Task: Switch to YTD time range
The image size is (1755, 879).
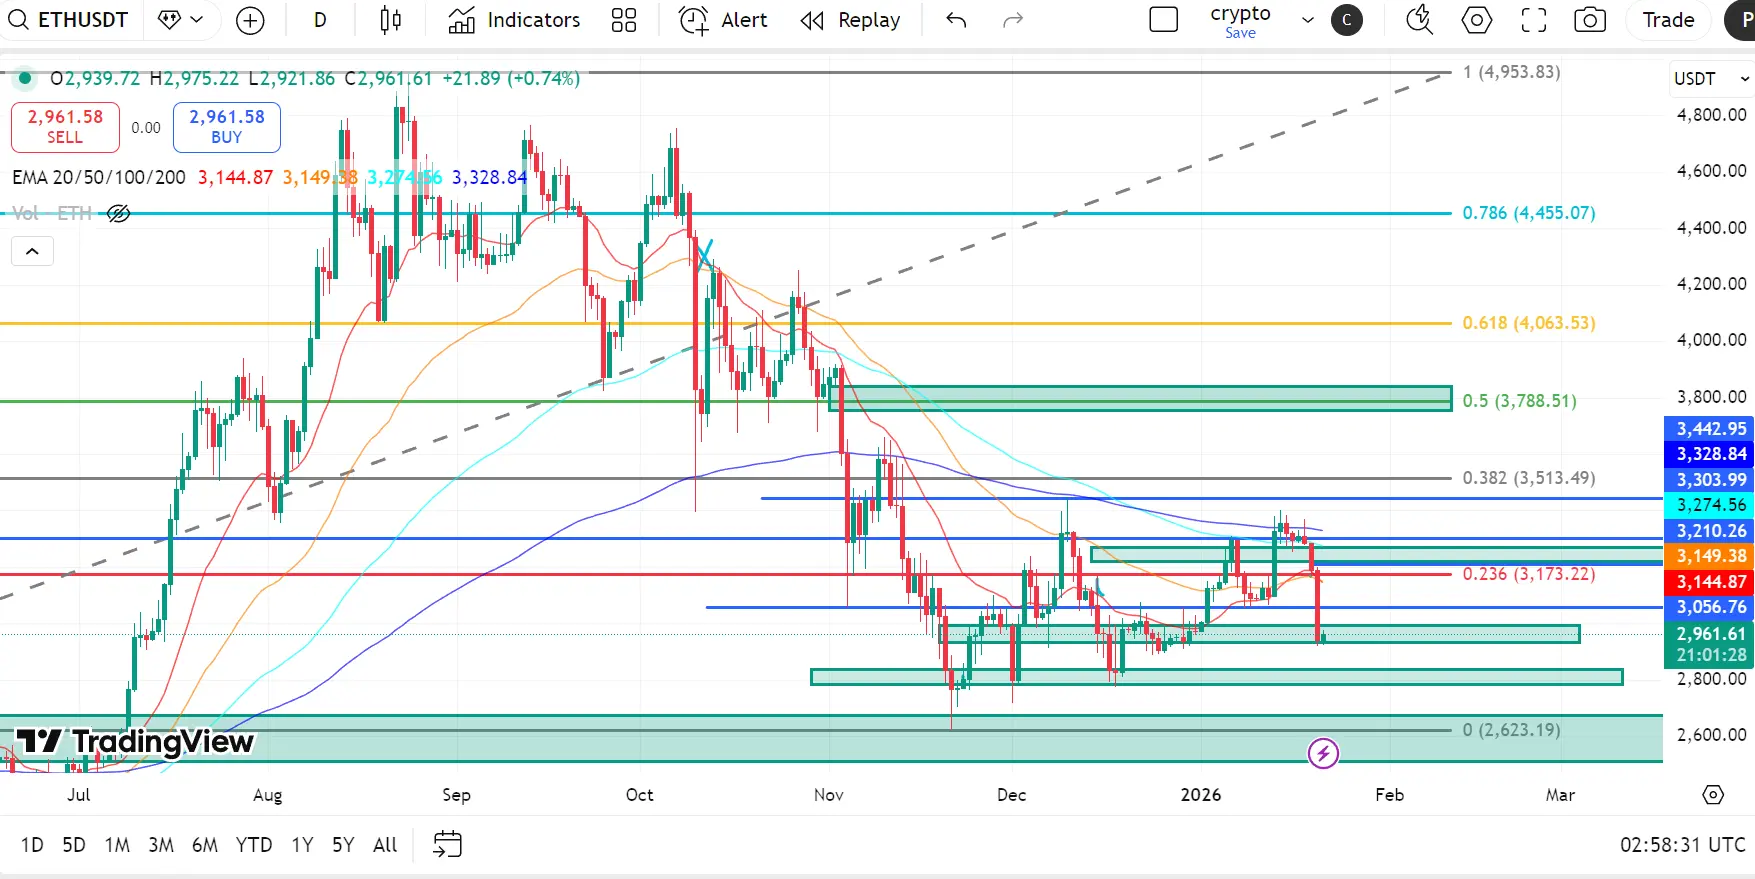Action: pos(254,845)
